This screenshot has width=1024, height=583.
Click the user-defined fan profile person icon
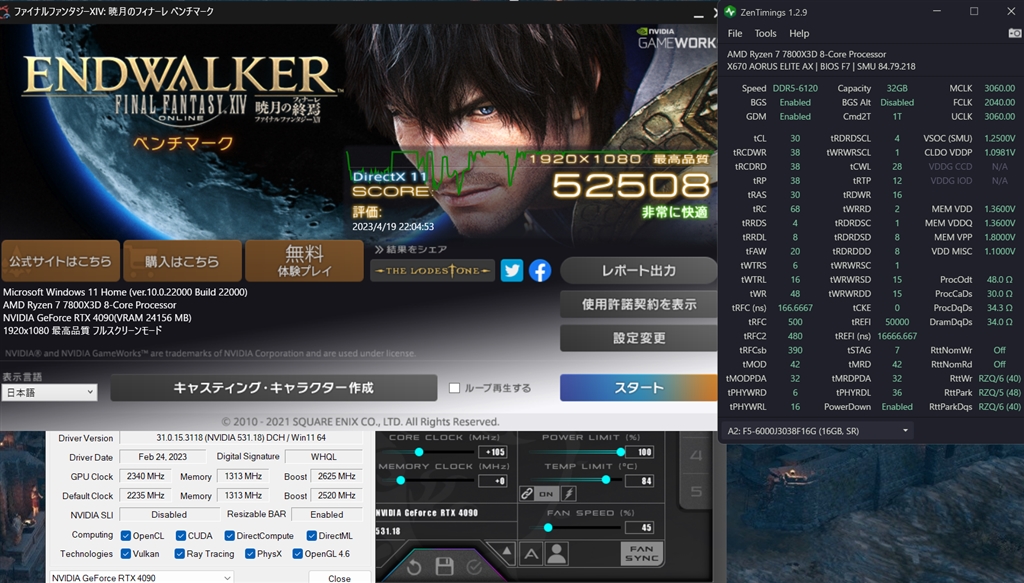557,555
